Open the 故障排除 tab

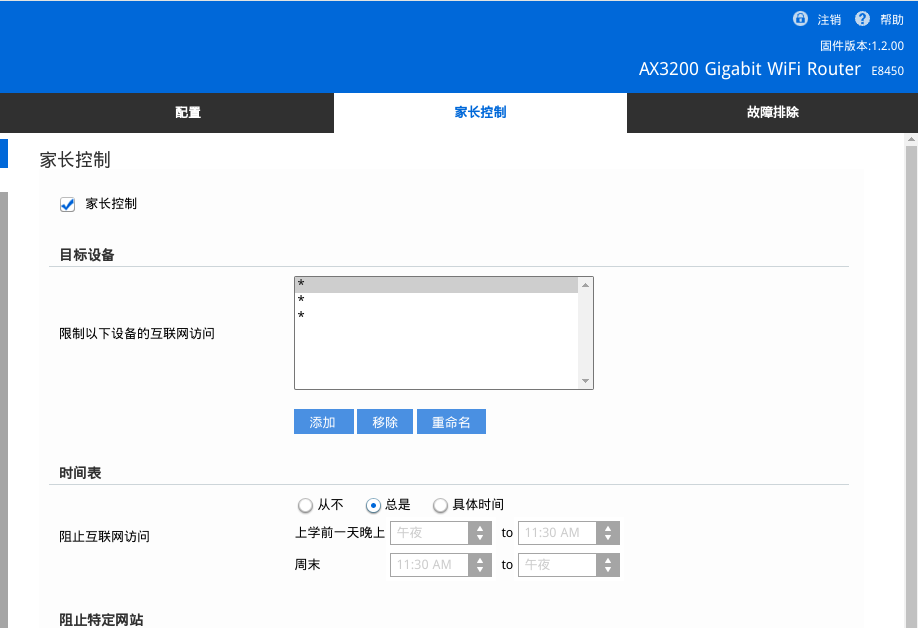coord(772,112)
